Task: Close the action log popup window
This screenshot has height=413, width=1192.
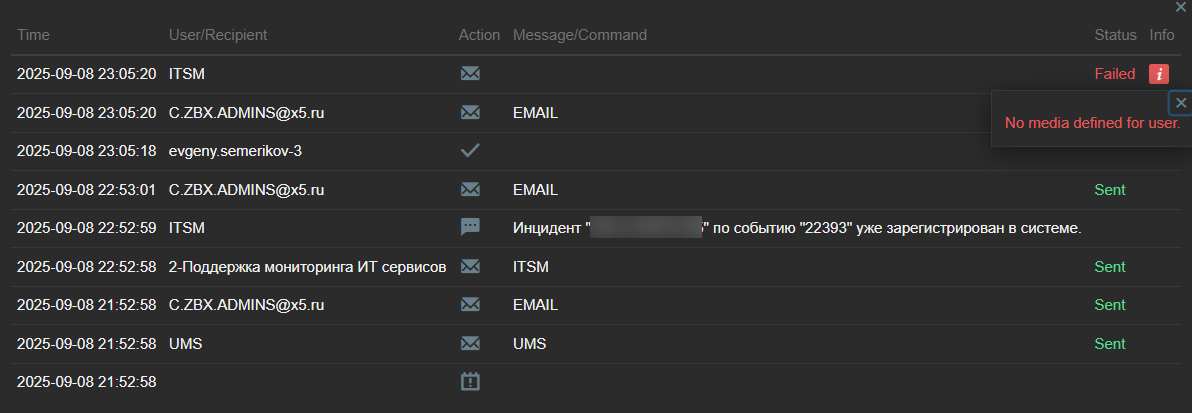Action: point(1181,7)
